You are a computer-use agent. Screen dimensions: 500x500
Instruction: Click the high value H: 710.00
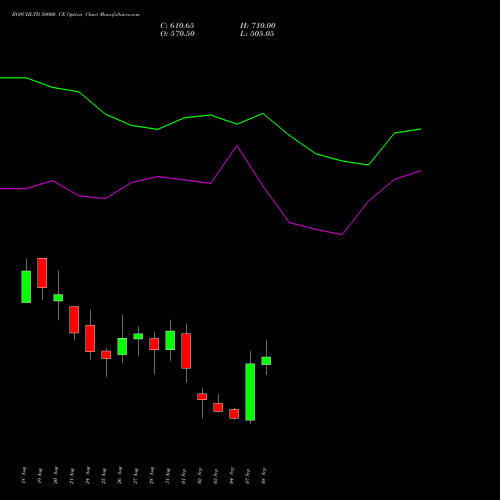258,26
